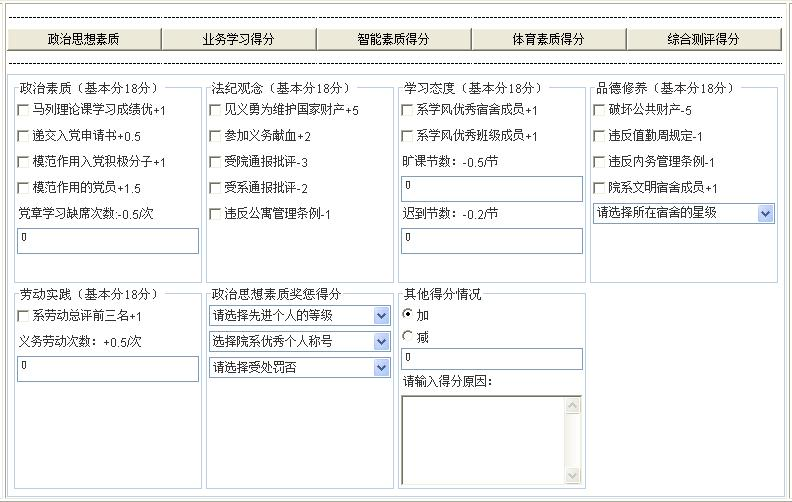
Task: Check 模范作用的党员+1.5 box
Action: [x=23, y=188]
